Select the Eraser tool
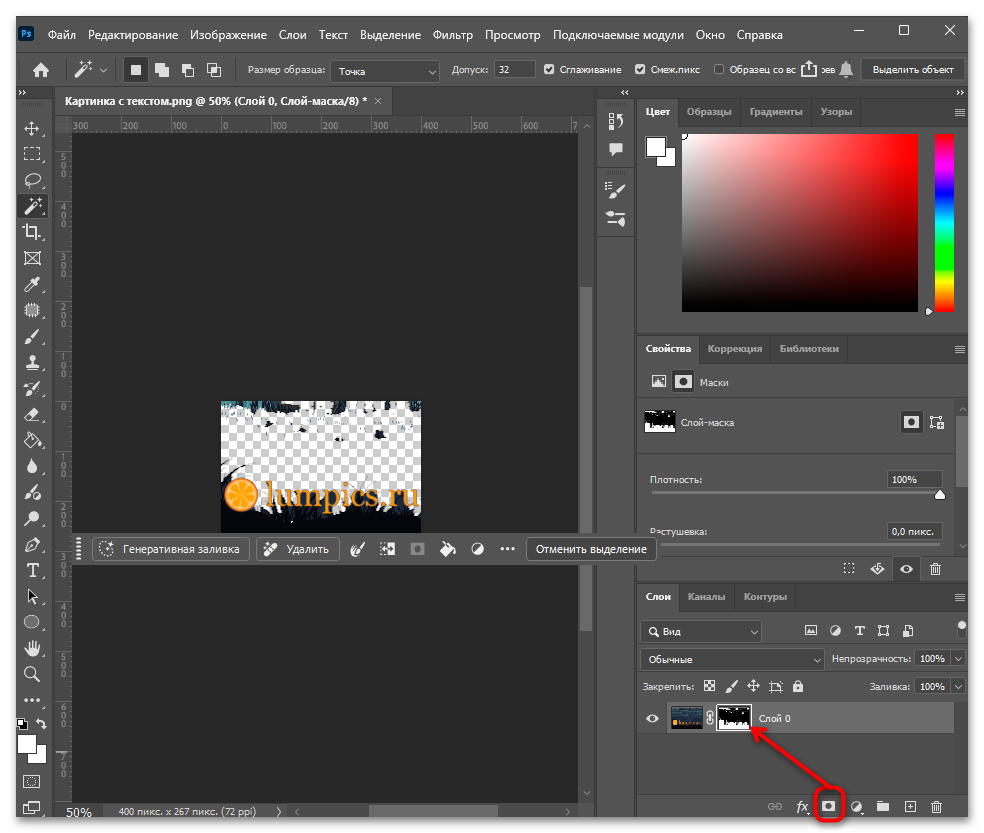 (x=32, y=414)
